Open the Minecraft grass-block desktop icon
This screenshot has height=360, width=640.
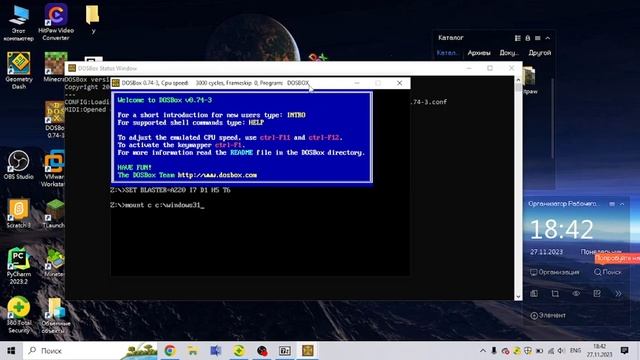click(56, 67)
